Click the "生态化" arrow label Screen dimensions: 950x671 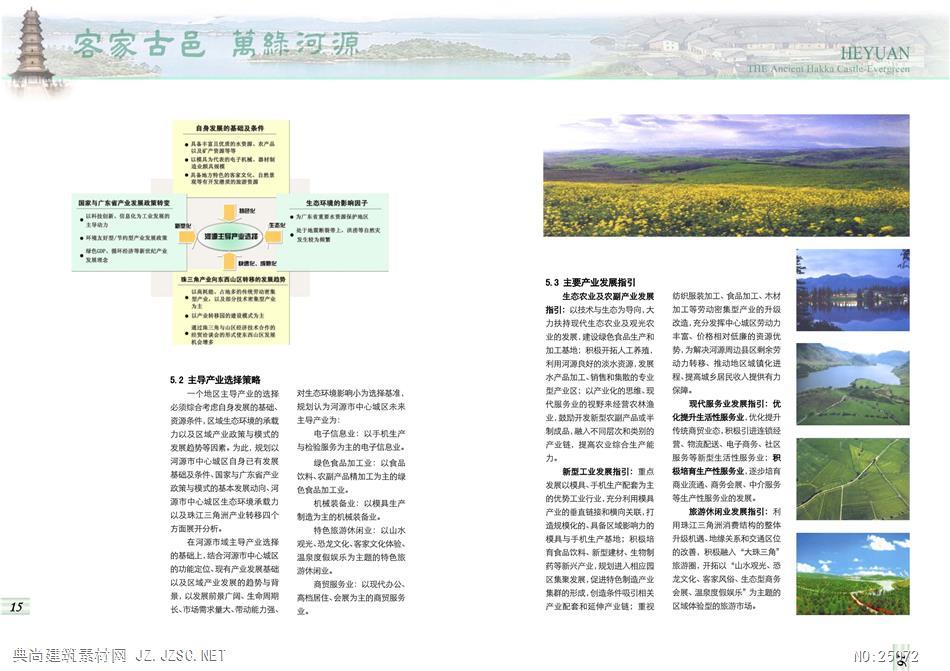click(x=277, y=225)
